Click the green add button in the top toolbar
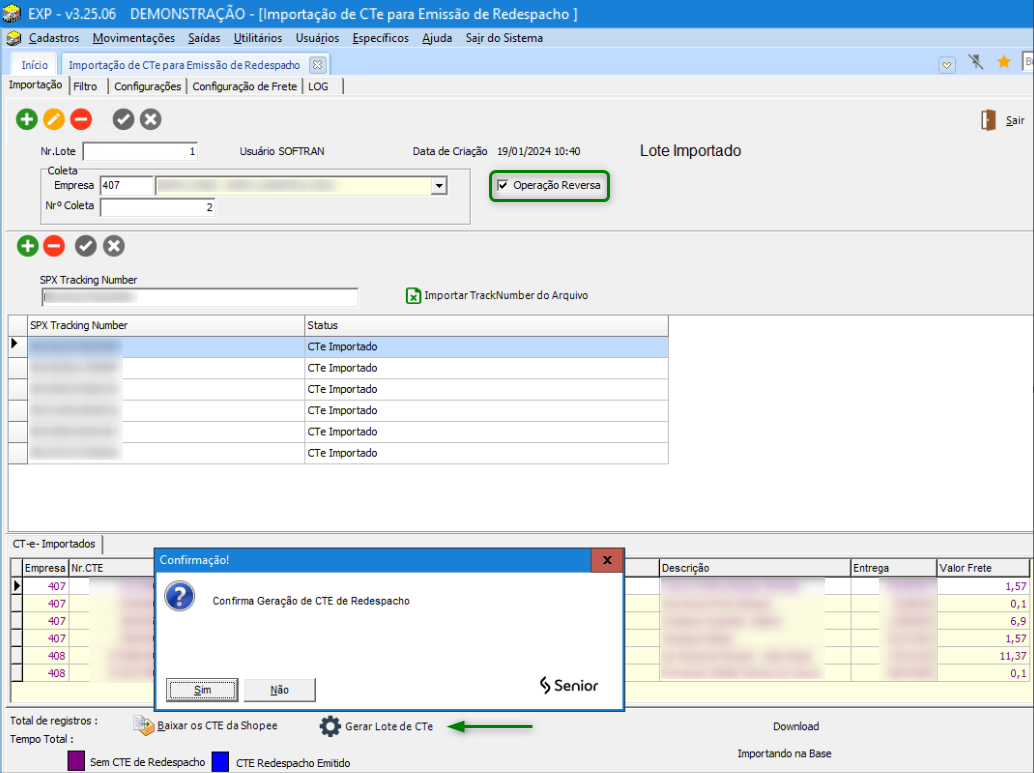 26,120
